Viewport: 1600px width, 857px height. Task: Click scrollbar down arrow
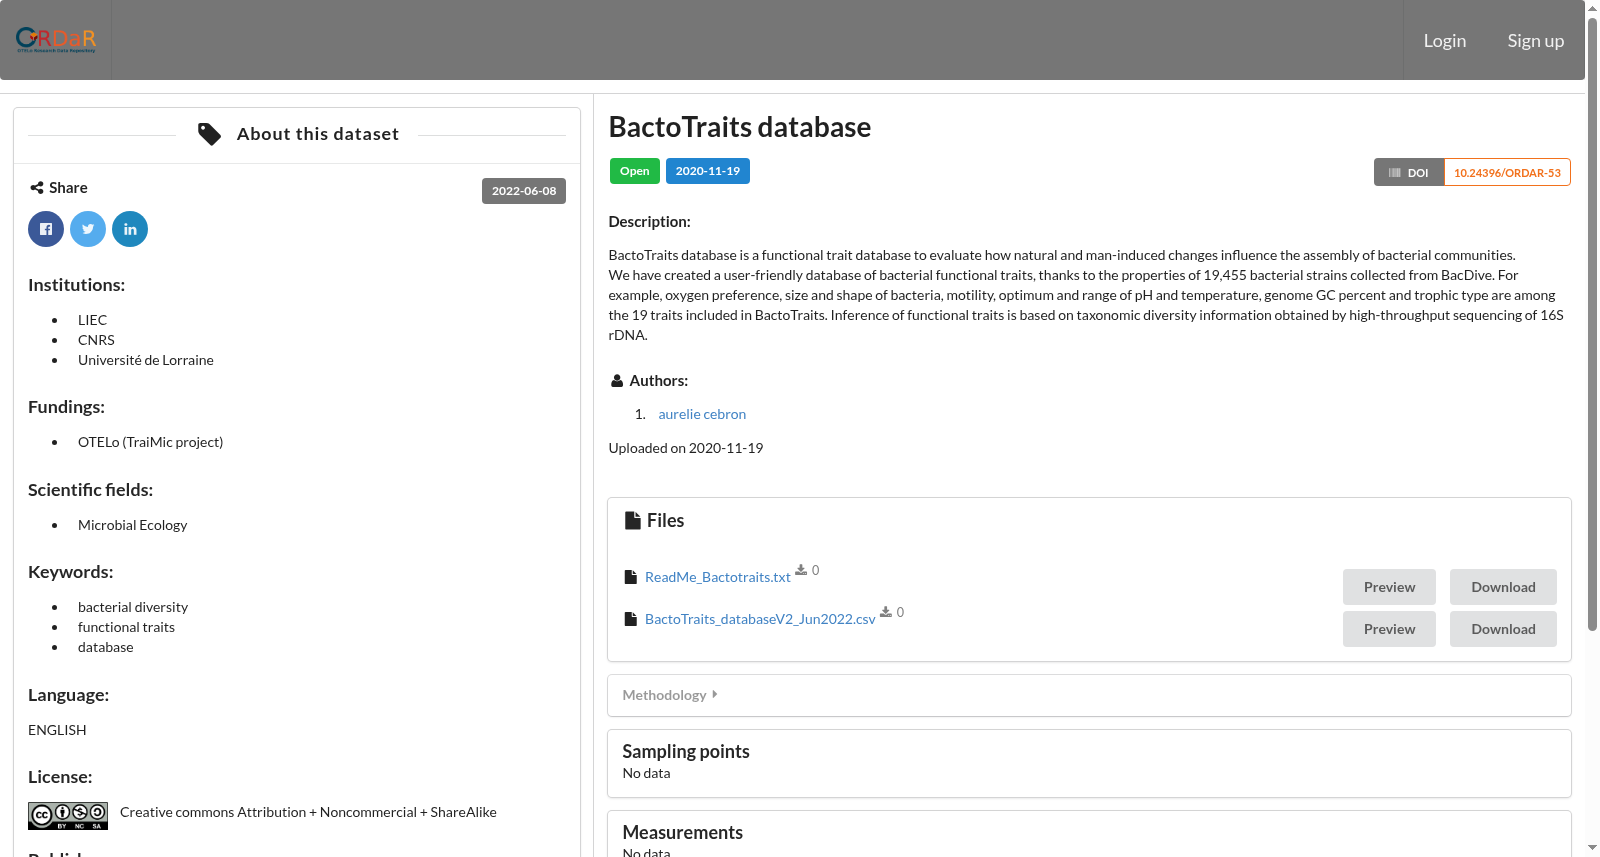1592,848
